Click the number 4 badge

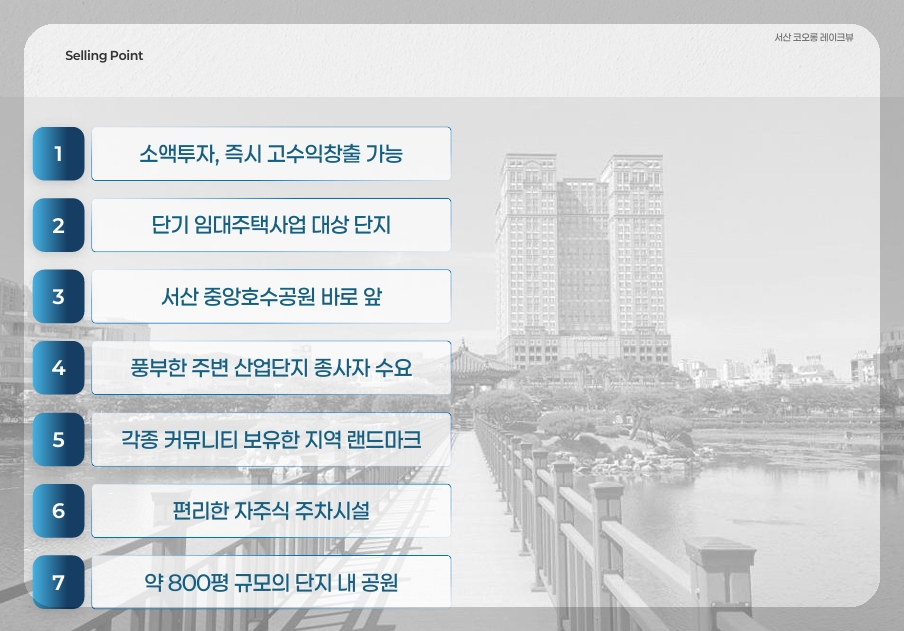58,367
